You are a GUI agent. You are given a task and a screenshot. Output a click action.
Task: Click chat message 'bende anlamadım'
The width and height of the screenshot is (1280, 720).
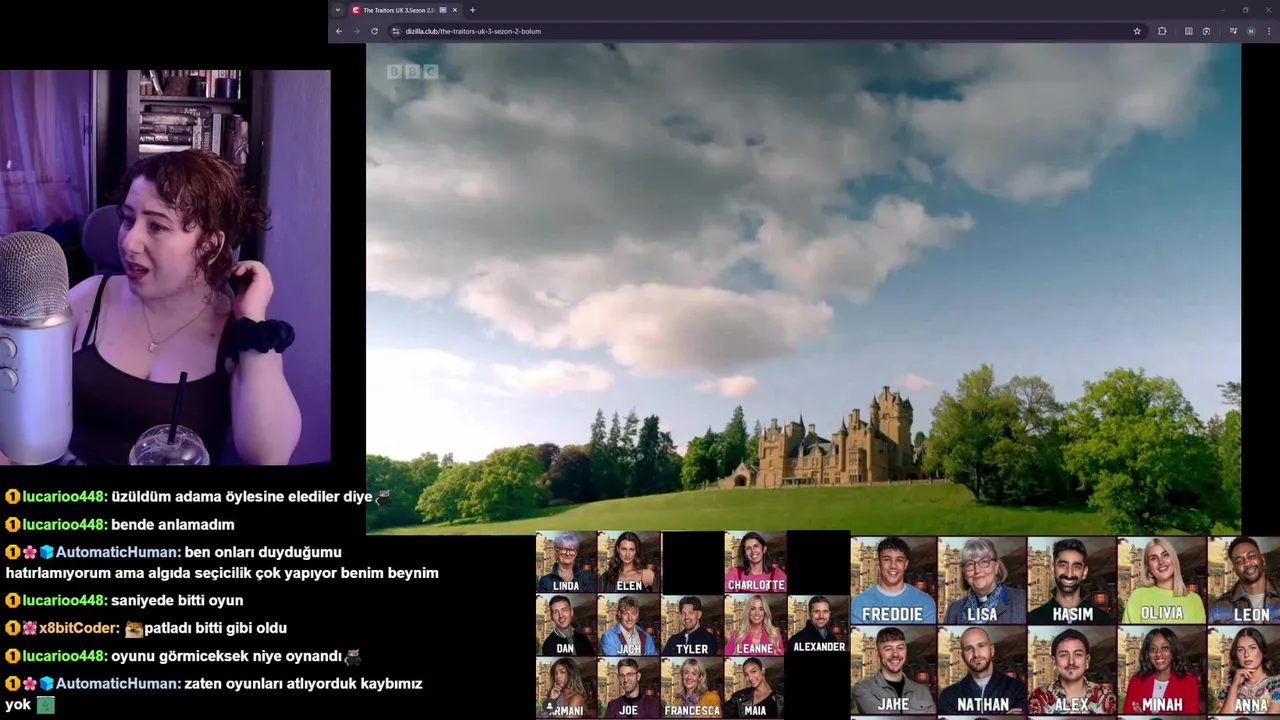click(173, 525)
